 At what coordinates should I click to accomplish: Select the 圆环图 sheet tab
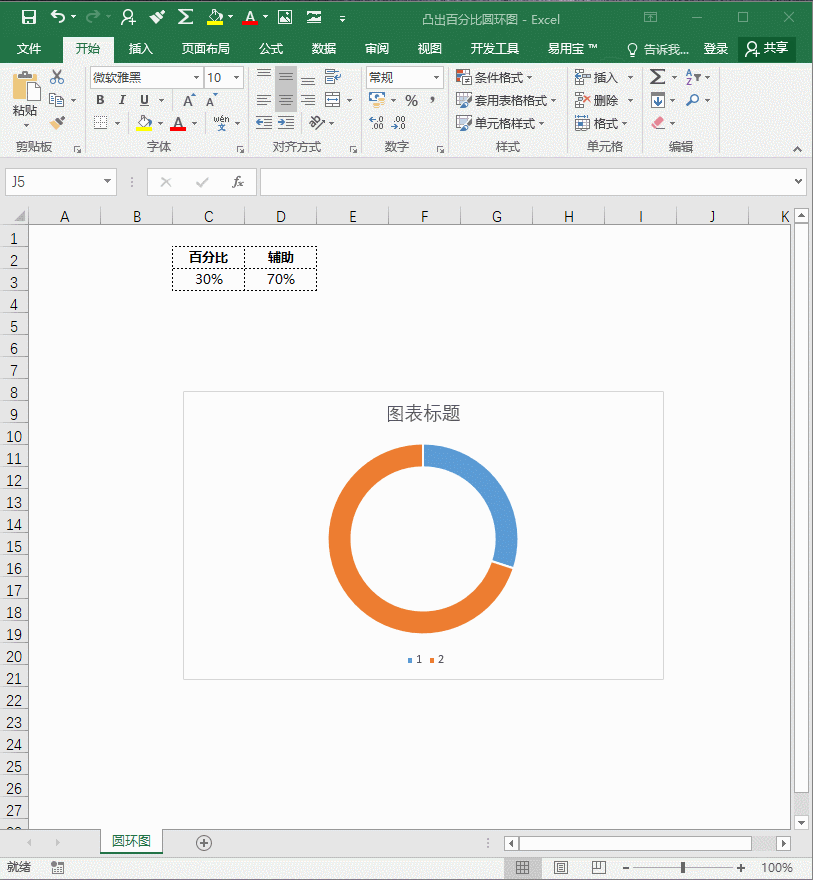(x=131, y=841)
